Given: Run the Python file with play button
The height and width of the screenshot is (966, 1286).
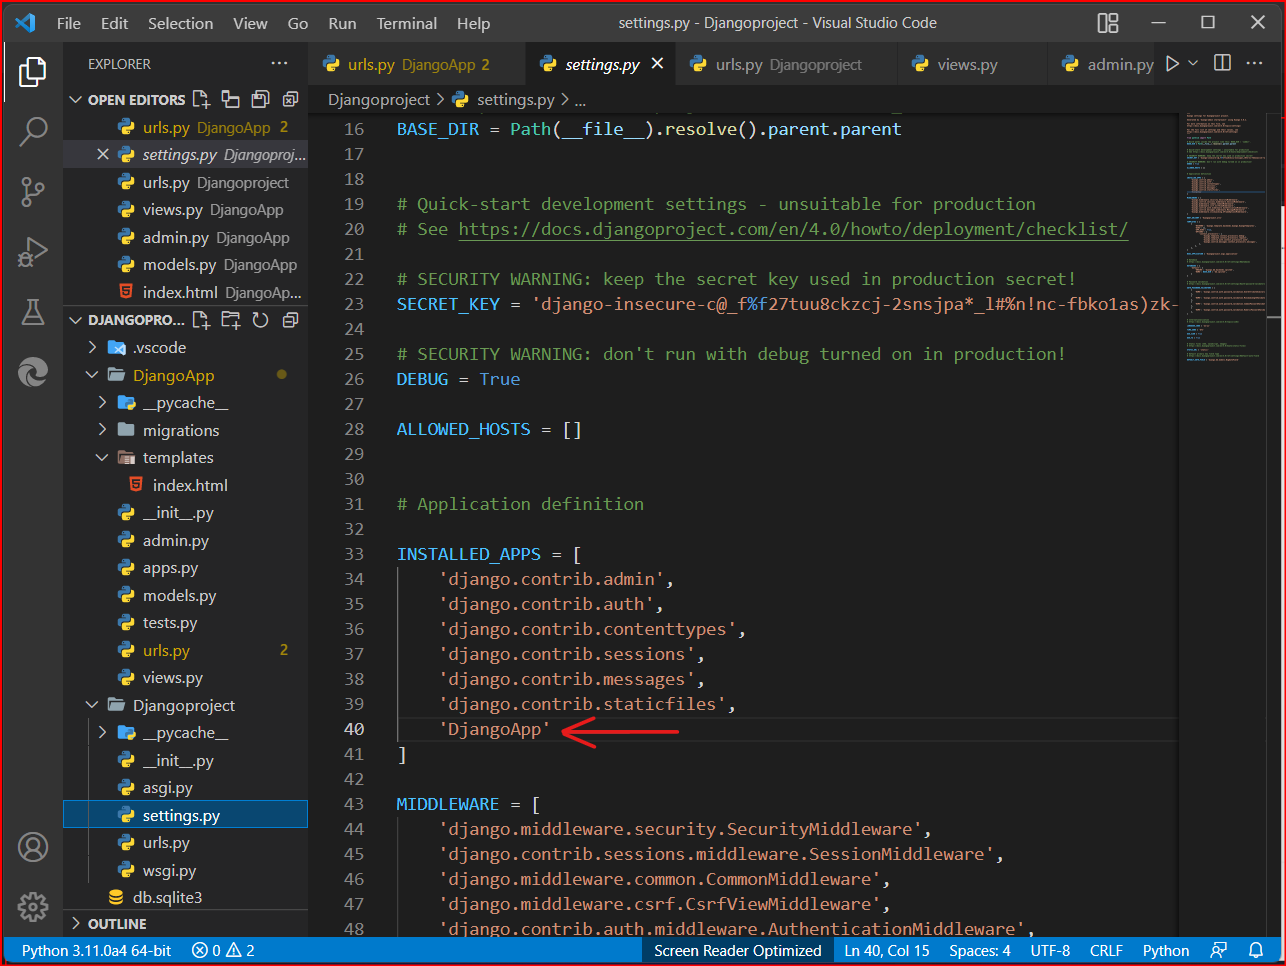Looking at the screenshot, I should tap(1172, 63).
